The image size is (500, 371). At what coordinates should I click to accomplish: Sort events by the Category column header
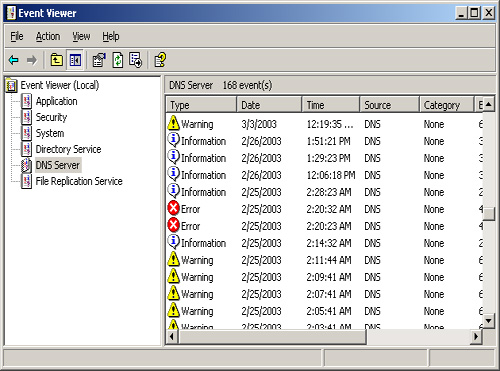click(447, 105)
